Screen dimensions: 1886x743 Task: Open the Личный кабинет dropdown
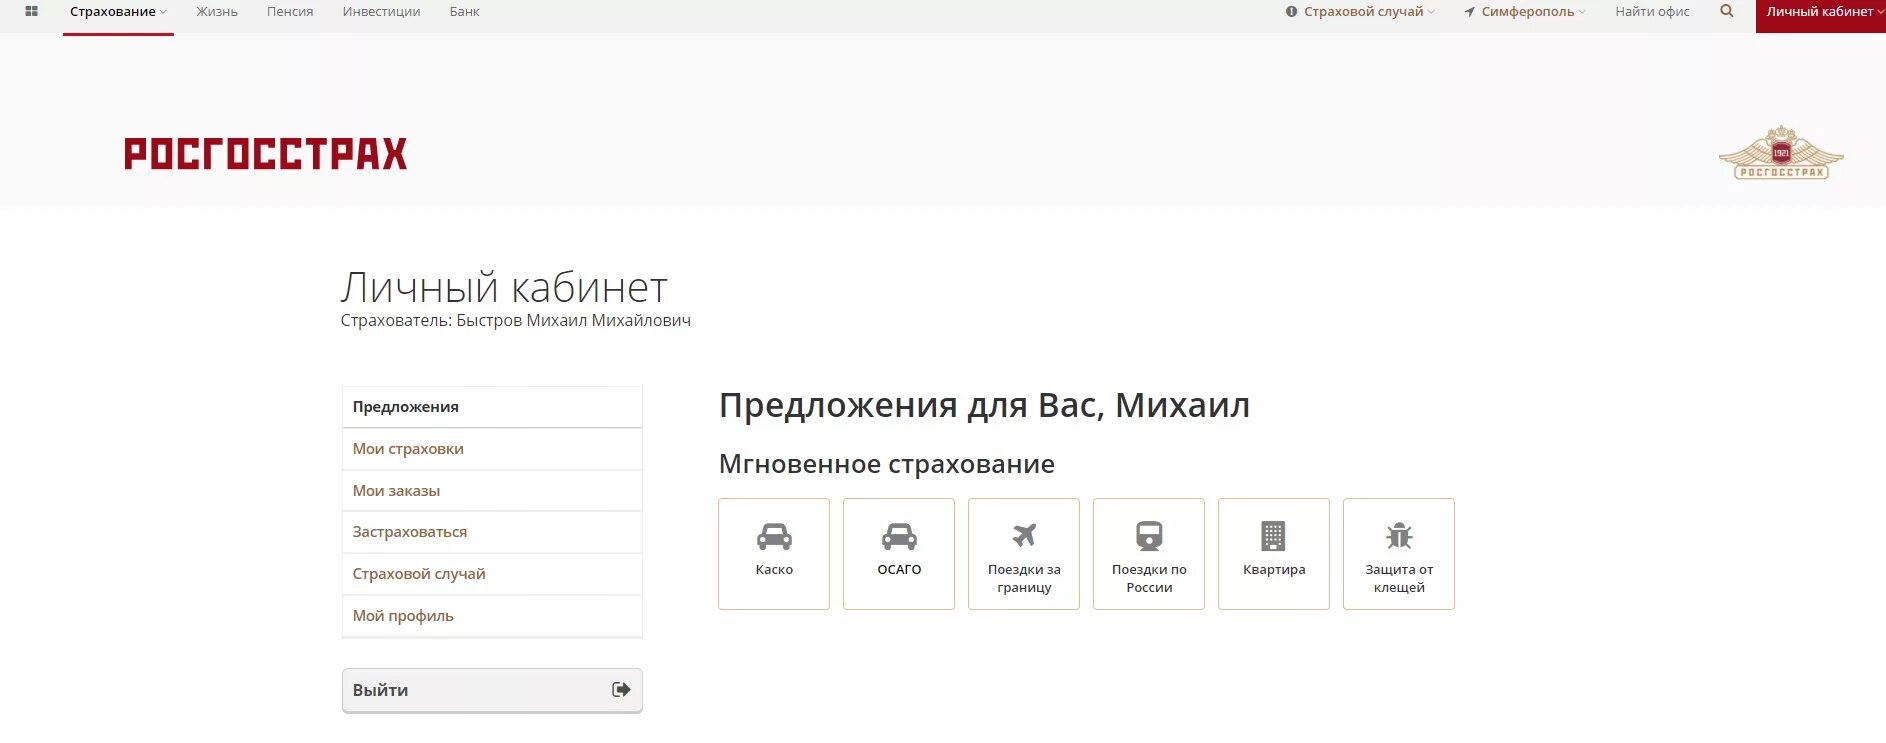(1820, 14)
